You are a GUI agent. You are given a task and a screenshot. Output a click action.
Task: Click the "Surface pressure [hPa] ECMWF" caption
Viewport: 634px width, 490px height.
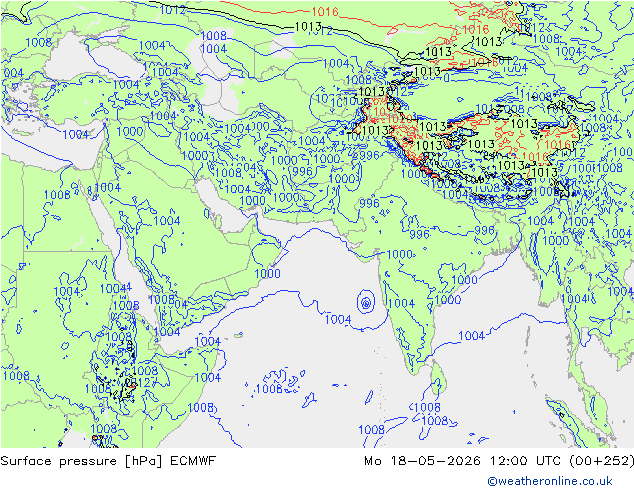pos(108,461)
